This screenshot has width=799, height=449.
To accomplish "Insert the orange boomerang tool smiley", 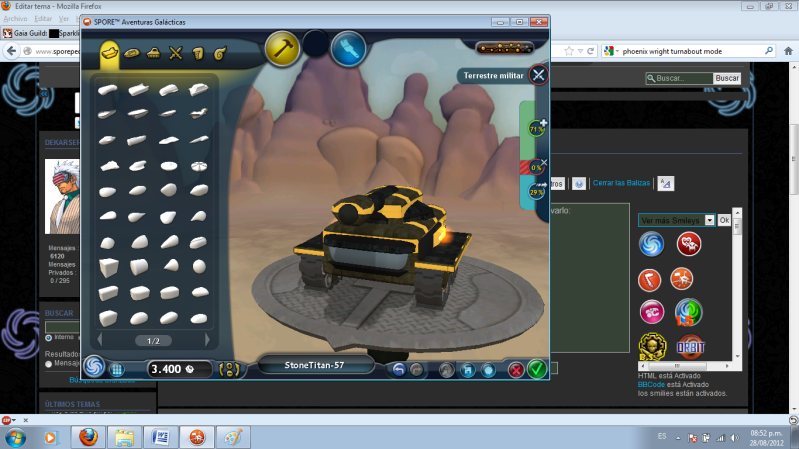I will click(x=650, y=280).
